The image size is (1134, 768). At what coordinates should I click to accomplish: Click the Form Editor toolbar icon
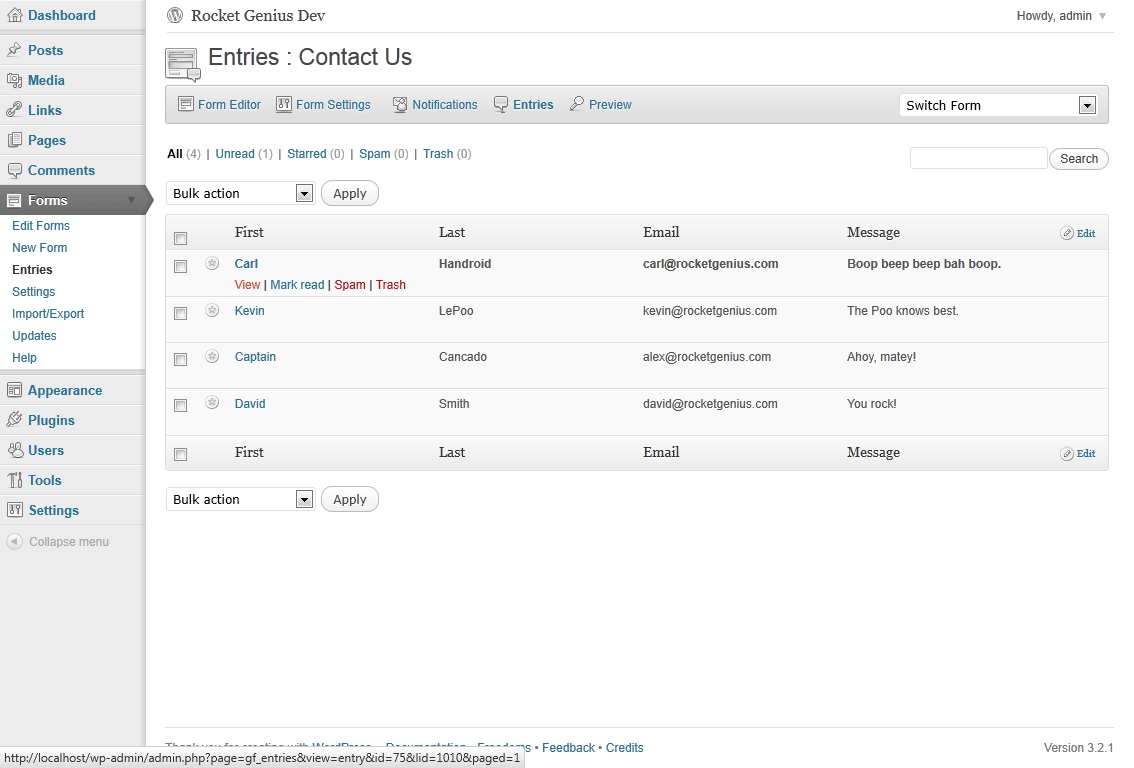[x=186, y=104]
